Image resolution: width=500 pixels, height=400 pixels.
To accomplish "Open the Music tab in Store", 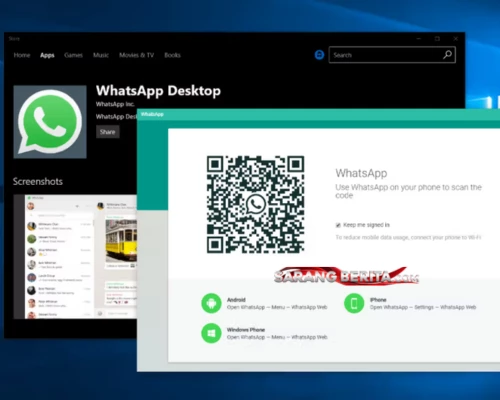I will click(x=101, y=55).
